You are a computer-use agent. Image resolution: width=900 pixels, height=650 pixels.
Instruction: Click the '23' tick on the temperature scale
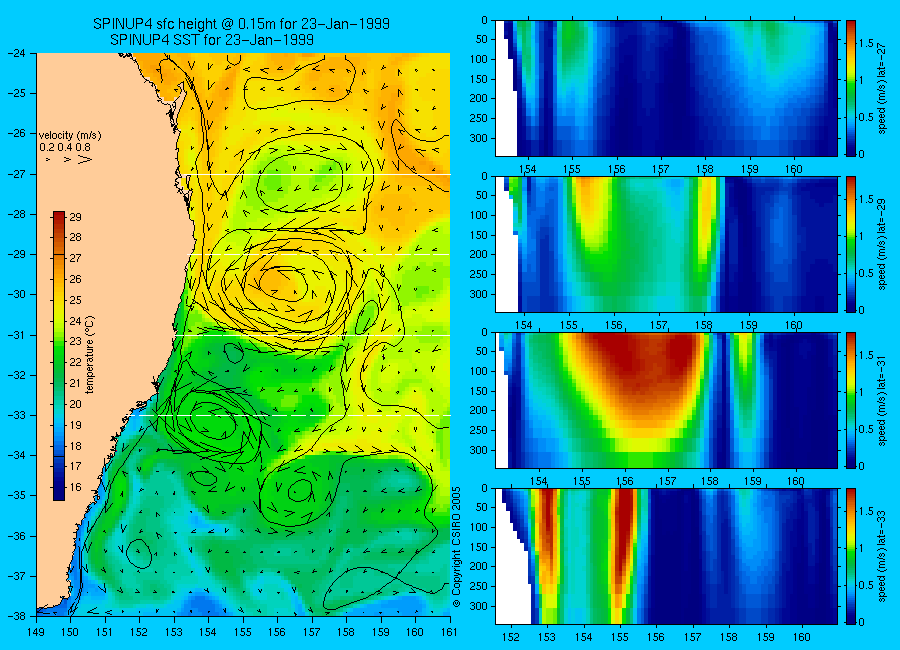click(75, 341)
